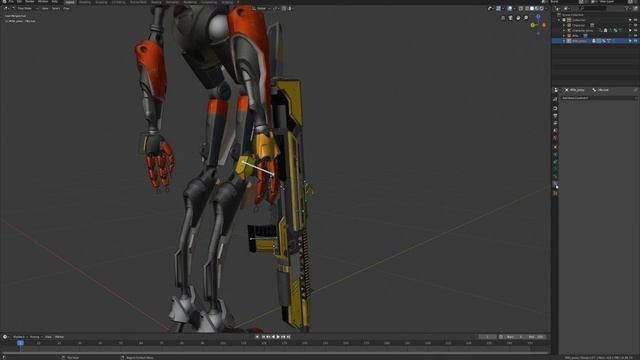Open the viewport shading options dropdown arrow
This screenshot has width=640, height=360.
point(546,9)
